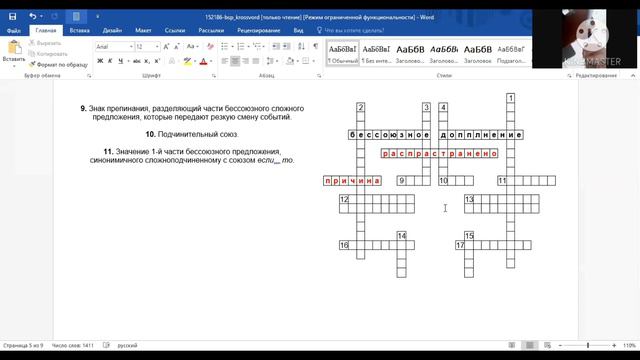Align text to the left
Viewport: 640px width, 360px height.
(x=224, y=61)
